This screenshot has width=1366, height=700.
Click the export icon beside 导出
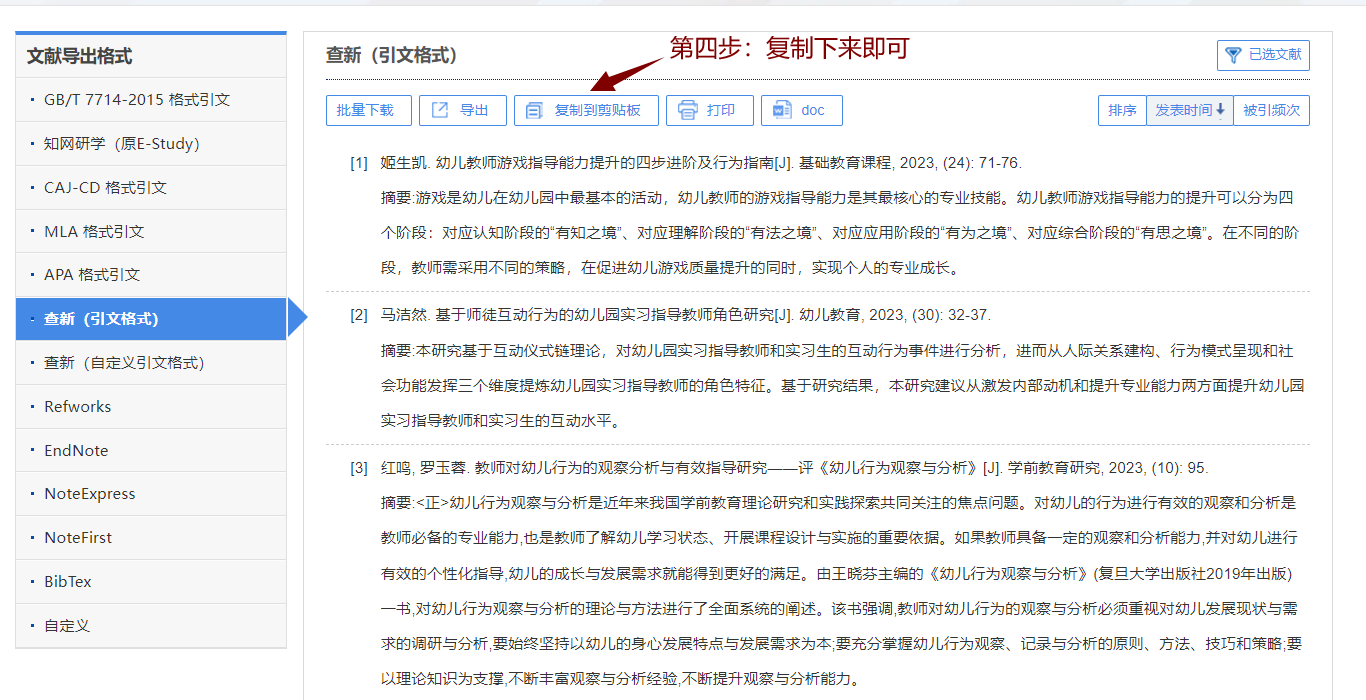pyautogui.click(x=440, y=110)
